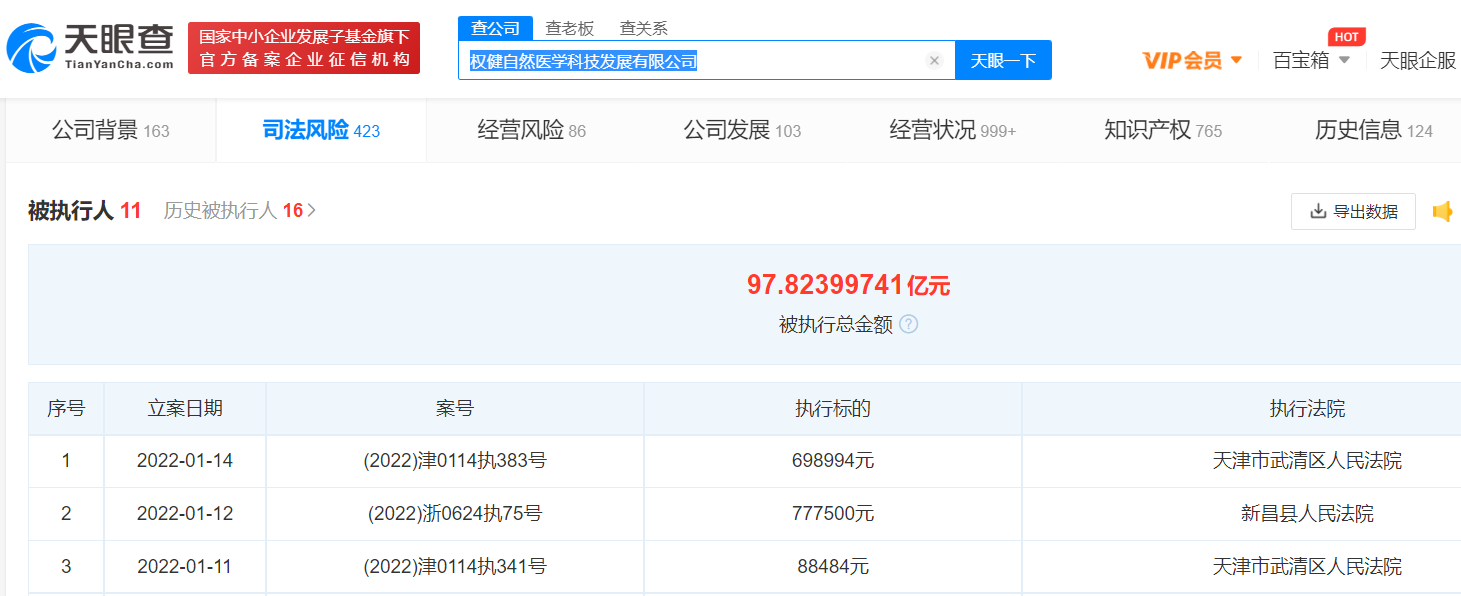This screenshot has width=1461, height=596.
Task: Select the 查公司 search tab
Action: [x=496, y=28]
